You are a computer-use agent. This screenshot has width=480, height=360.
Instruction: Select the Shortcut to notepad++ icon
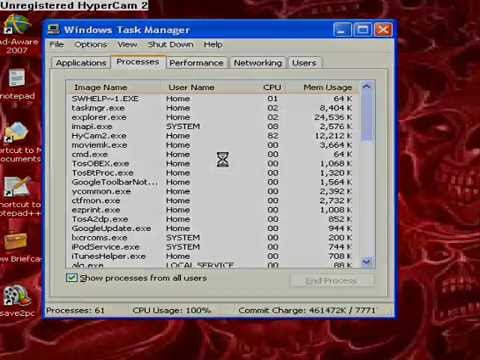(18, 196)
